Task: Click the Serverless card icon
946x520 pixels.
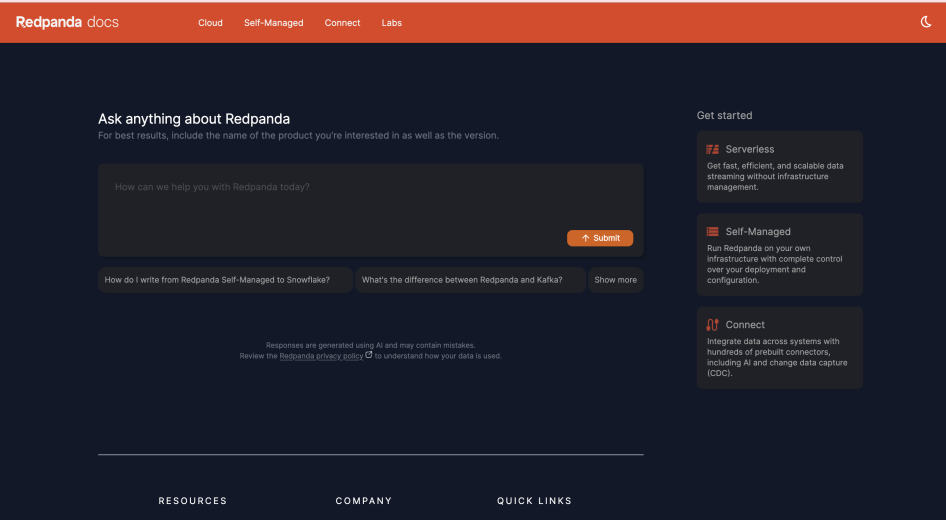Action: tap(713, 149)
